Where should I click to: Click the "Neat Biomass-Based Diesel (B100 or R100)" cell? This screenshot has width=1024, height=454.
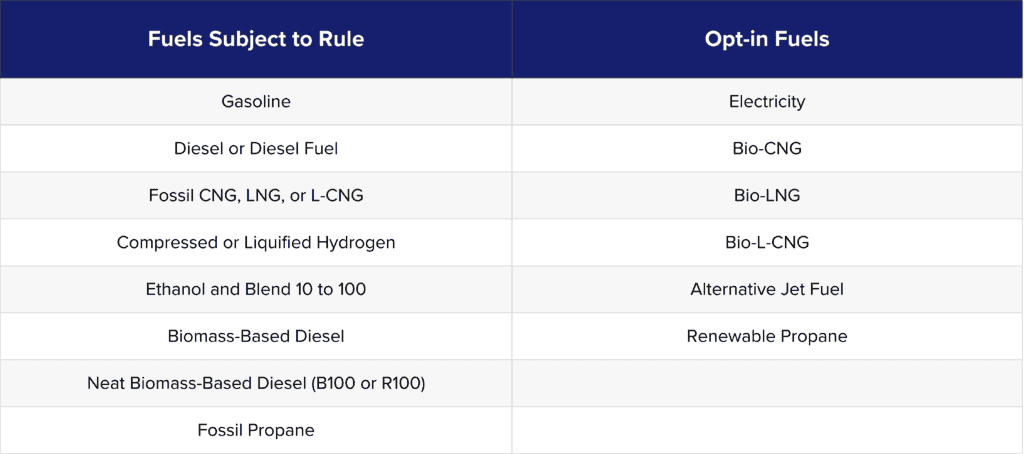[256, 384]
